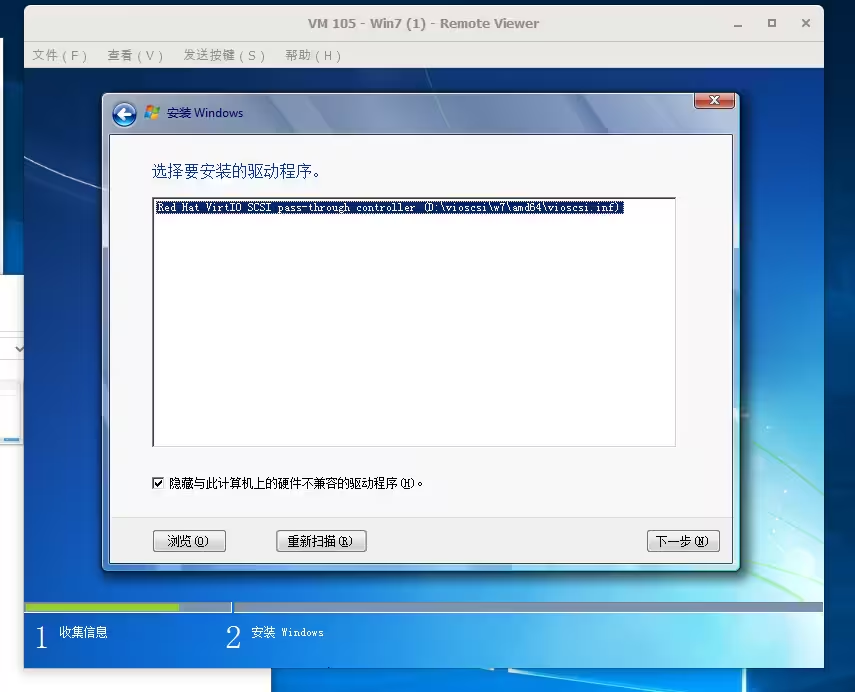The width and height of the screenshot is (855, 692).
Task: Select the Red Hat VirtIO SCSI pass-through controller driver
Action: click(x=389, y=207)
